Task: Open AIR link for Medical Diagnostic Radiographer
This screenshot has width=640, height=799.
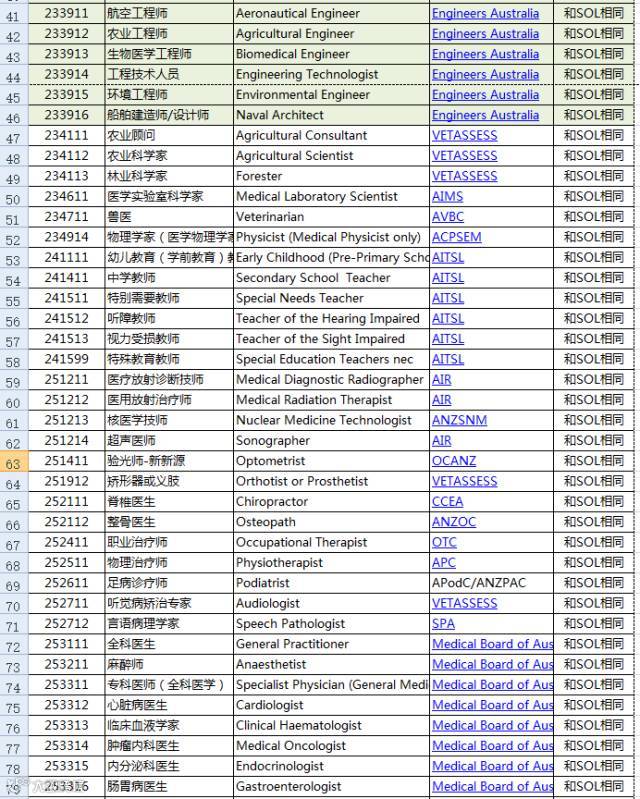Action: tap(441, 380)
